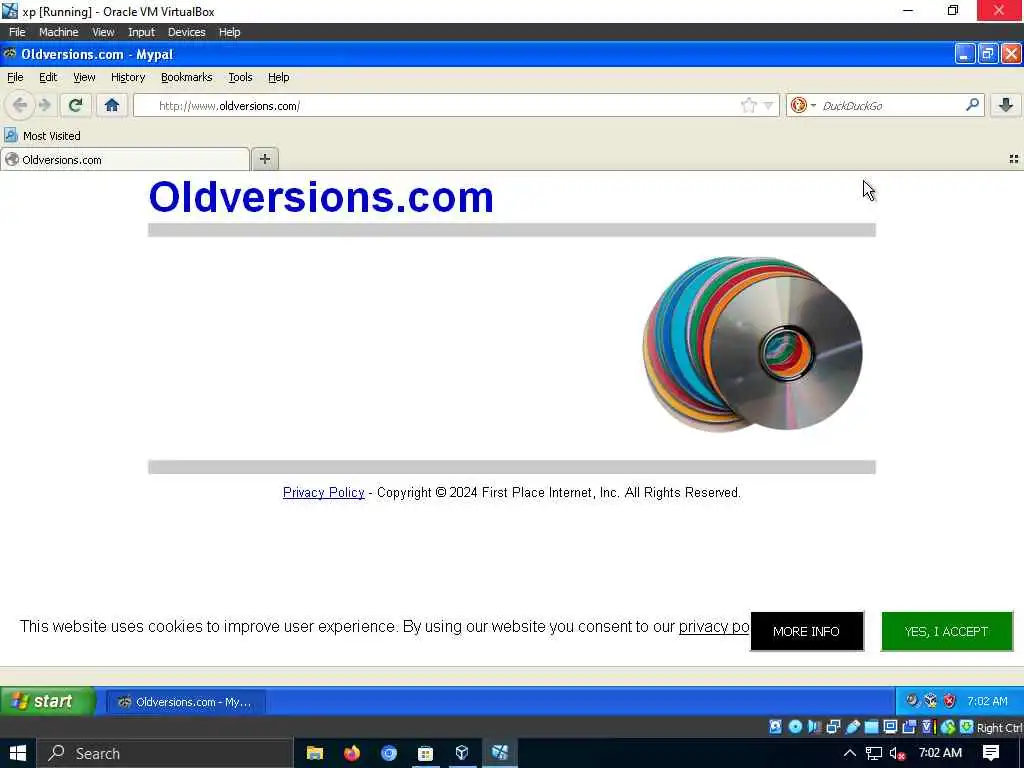Click the VirtualBox optical disc status icon
The image size is (1024, 768).
click(x=795, y=727)
